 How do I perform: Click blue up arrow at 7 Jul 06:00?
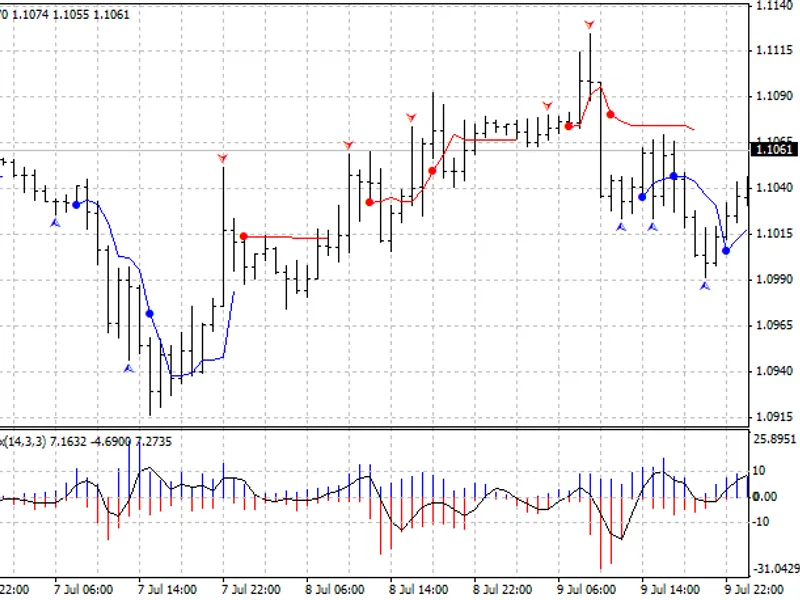pyautogui.click(x=56, y=223)
